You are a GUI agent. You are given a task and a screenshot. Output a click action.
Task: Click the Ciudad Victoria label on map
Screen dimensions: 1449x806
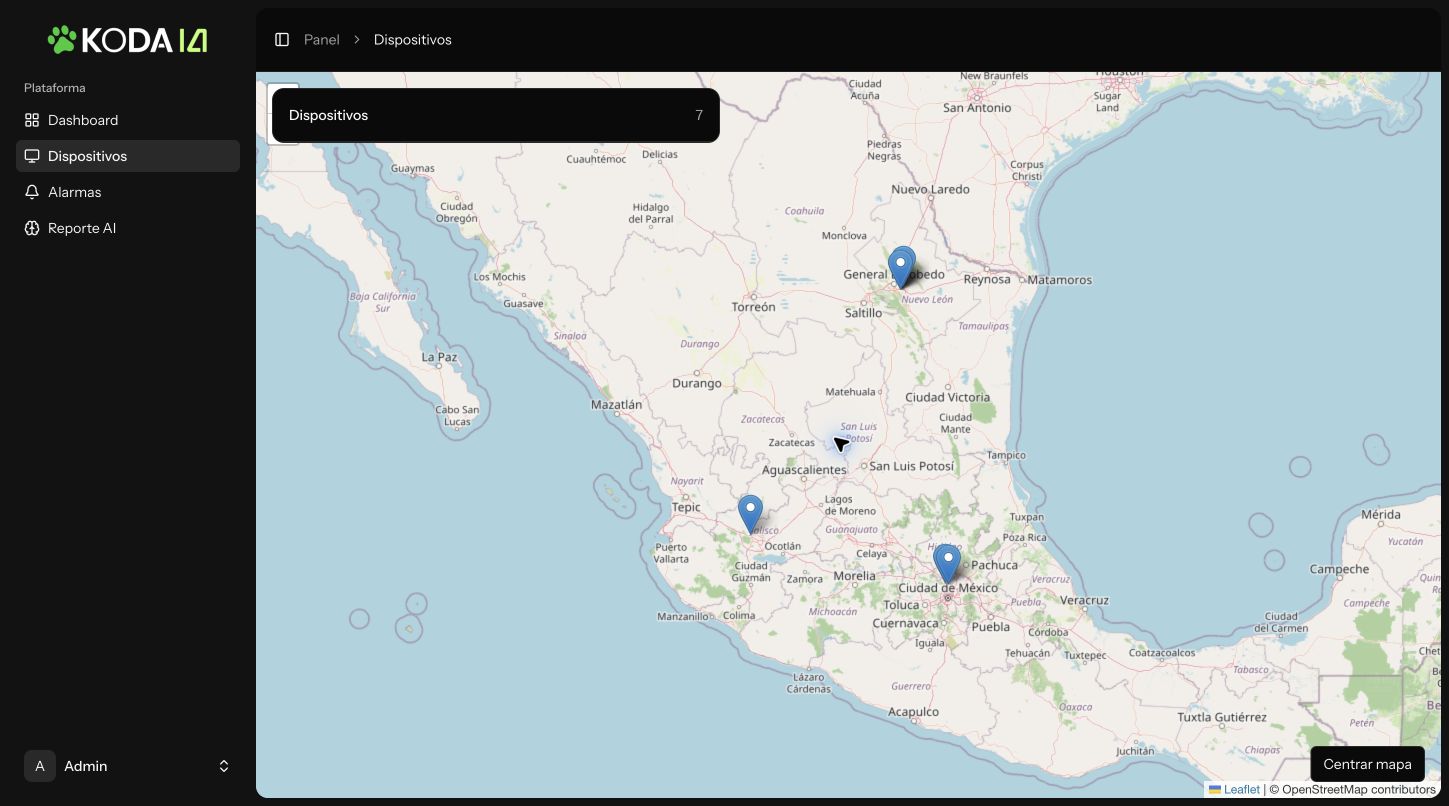948,397
